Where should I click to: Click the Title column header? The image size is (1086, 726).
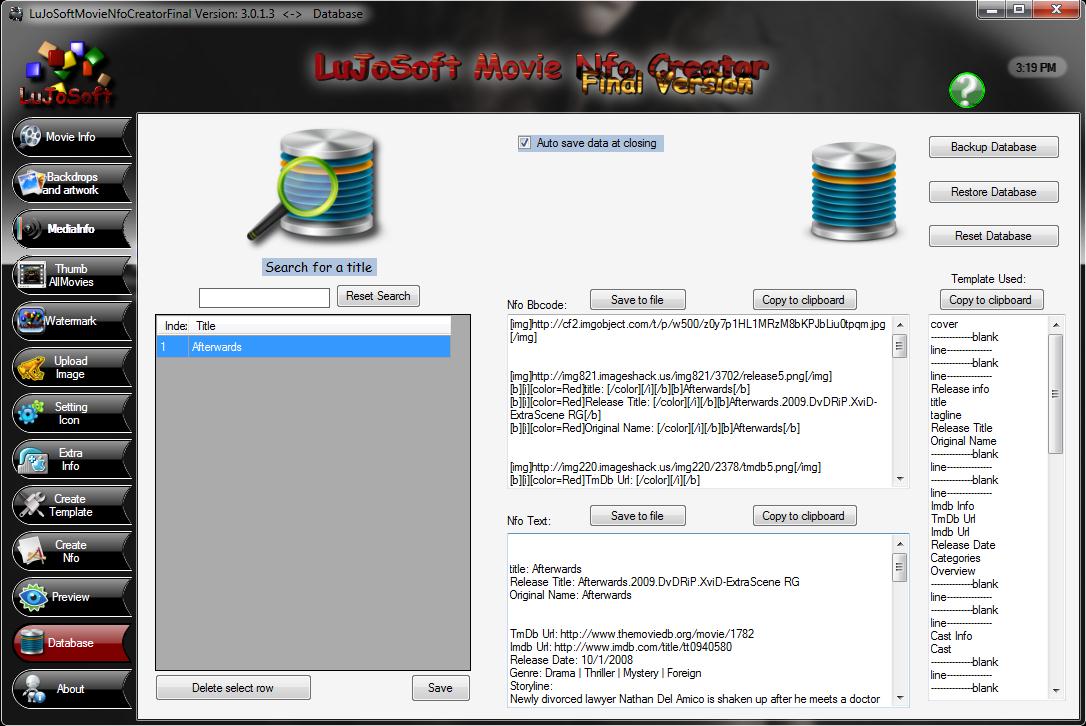[320, 326]
